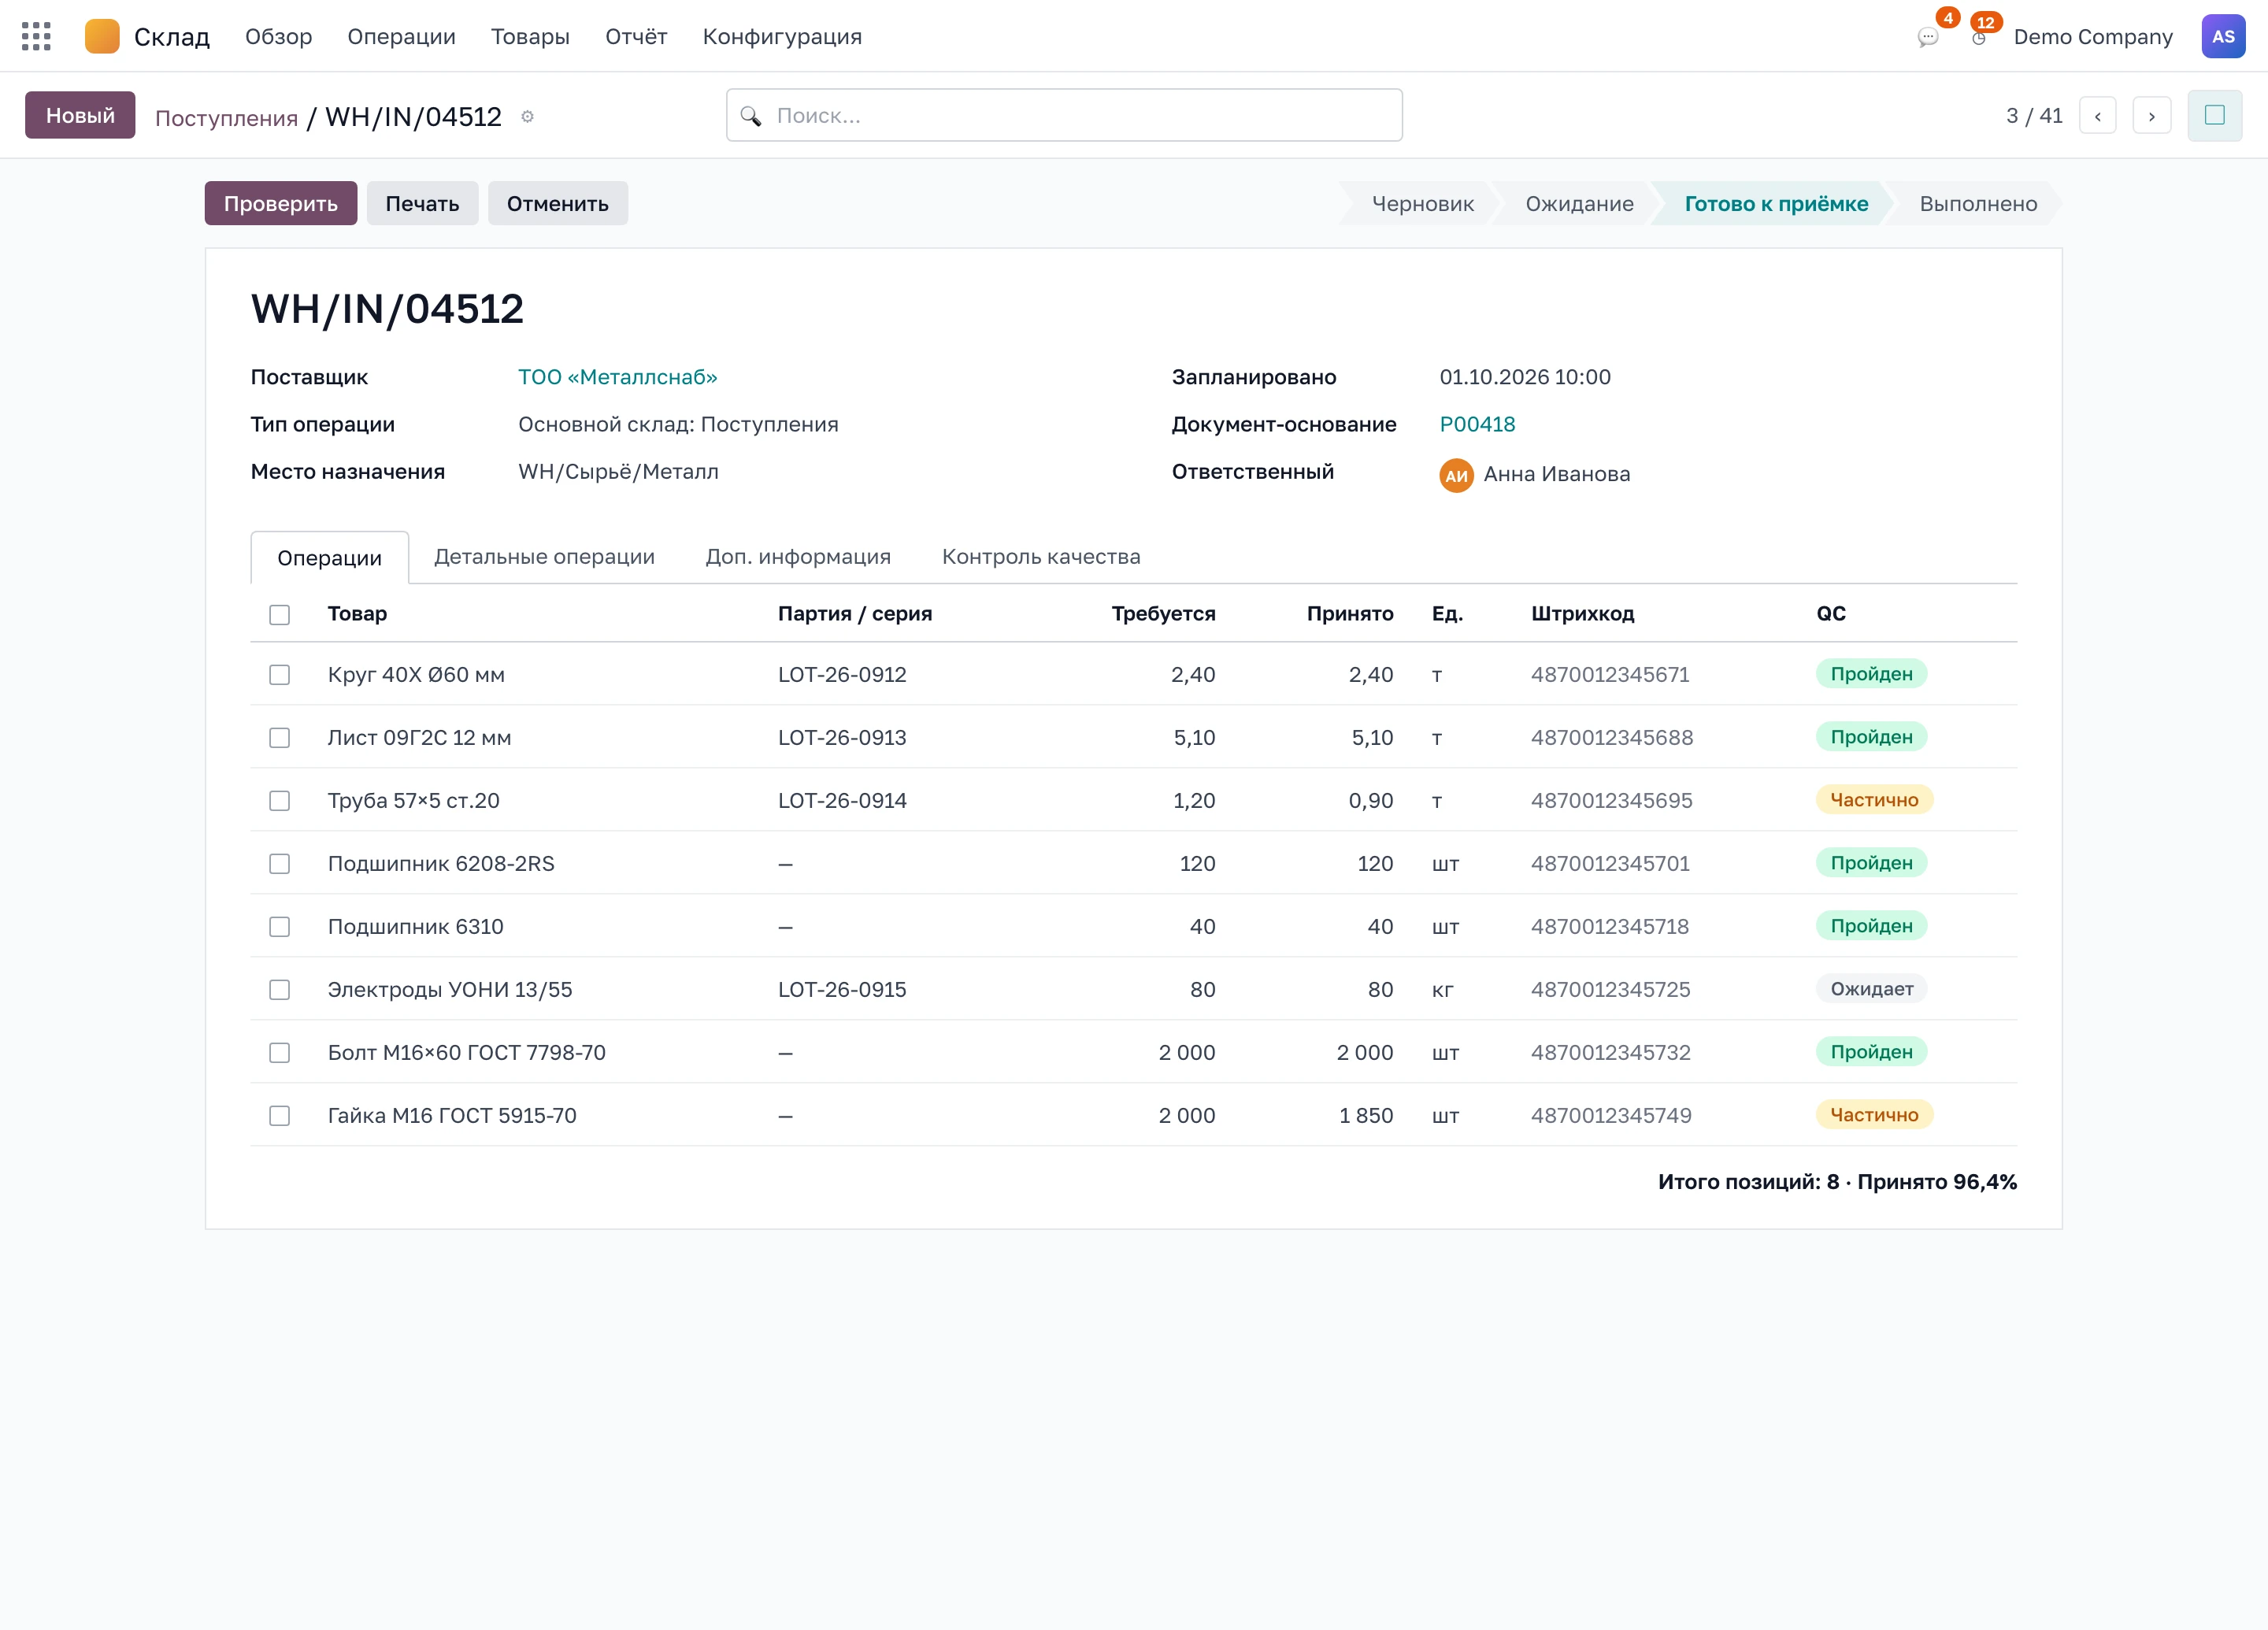Click Анна Иванова's АИ avatar

(x=1456, y=475)
